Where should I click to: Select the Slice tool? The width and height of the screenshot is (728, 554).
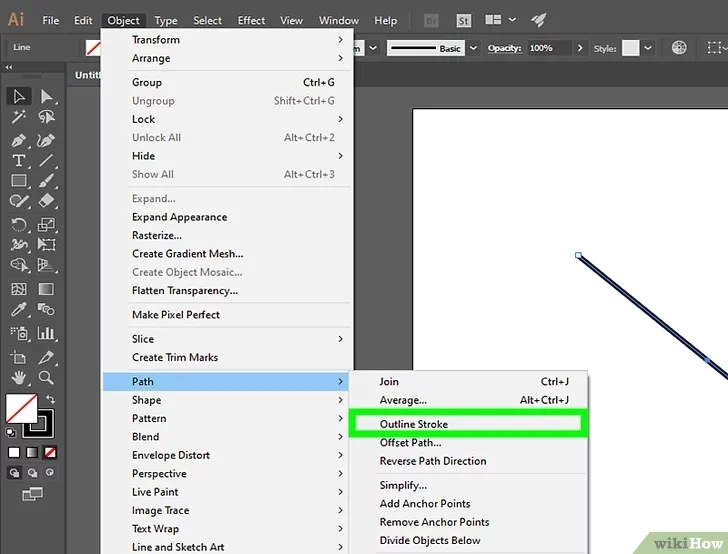[x=46, y=358]
